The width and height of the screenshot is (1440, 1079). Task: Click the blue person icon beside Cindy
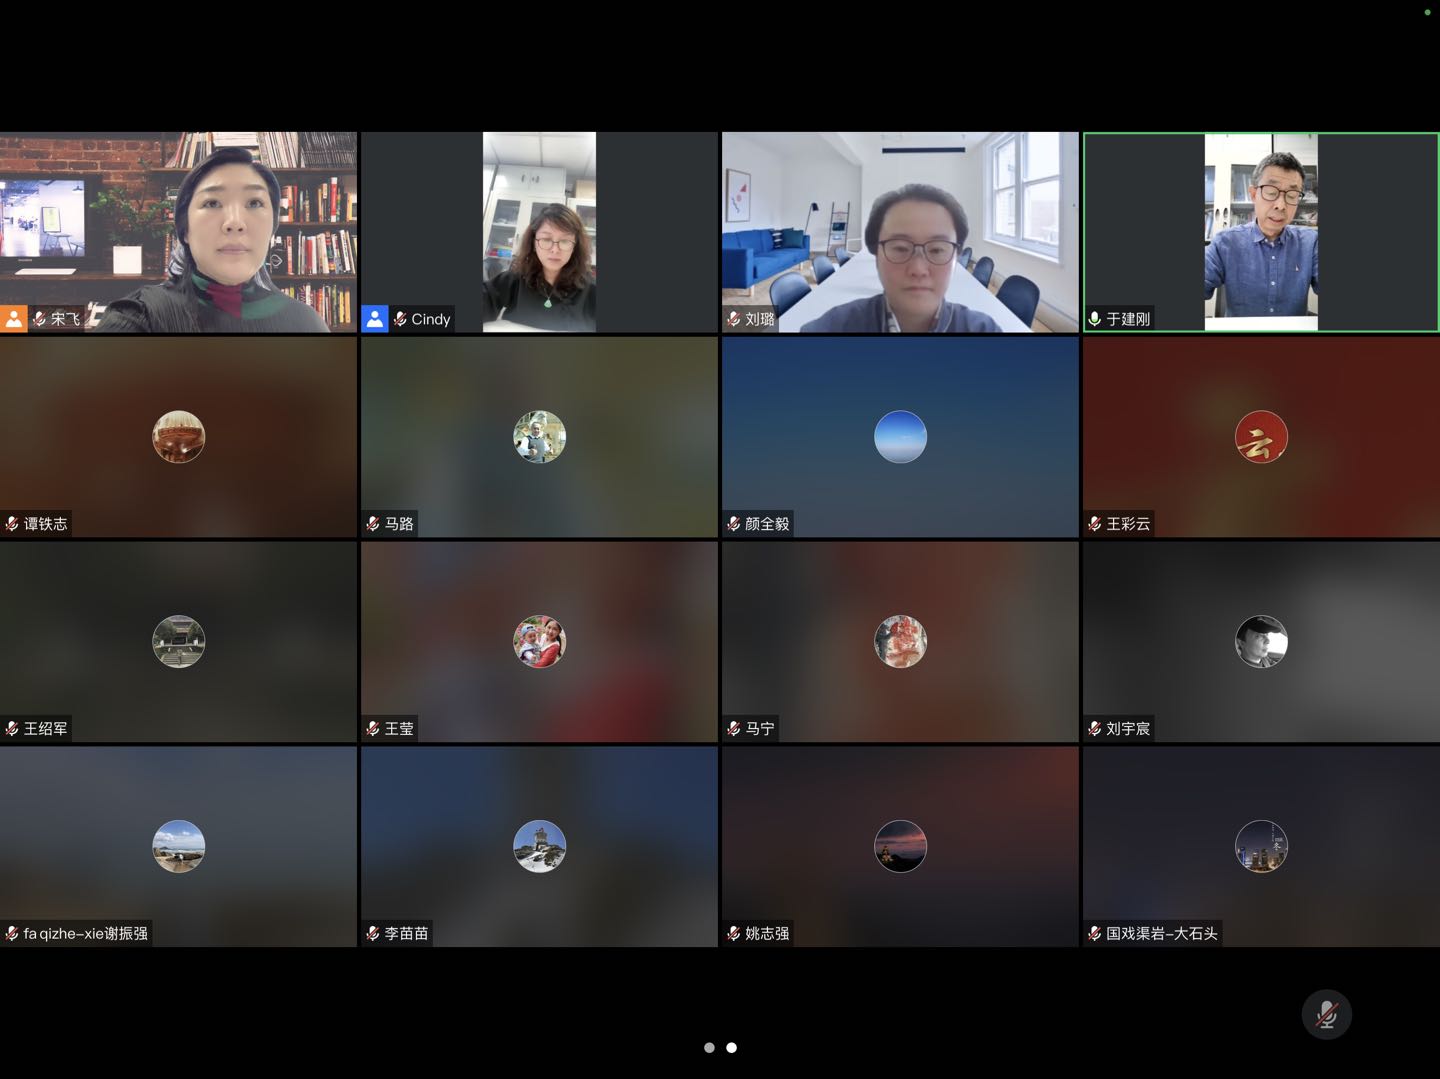[x=374, y=319]
